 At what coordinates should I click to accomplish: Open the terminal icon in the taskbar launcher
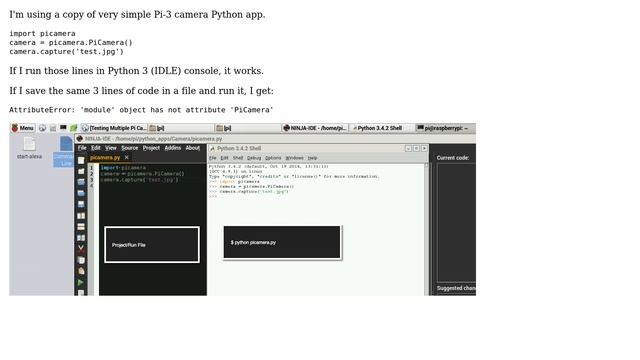(63, 128)
